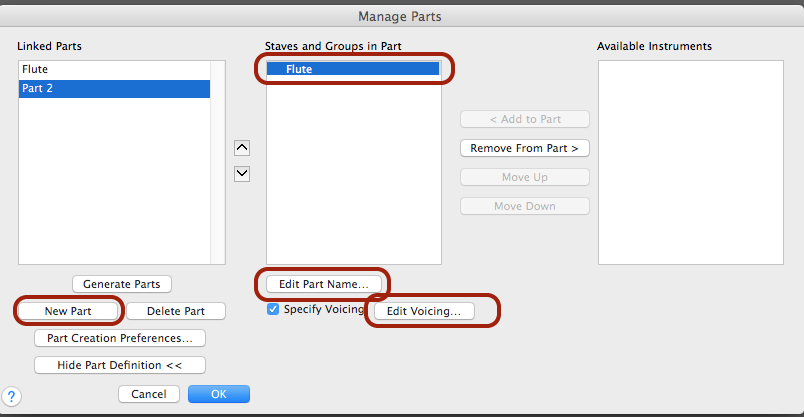
Task: Select Part 2 in Linked Parts
Action: pos(114,89)
